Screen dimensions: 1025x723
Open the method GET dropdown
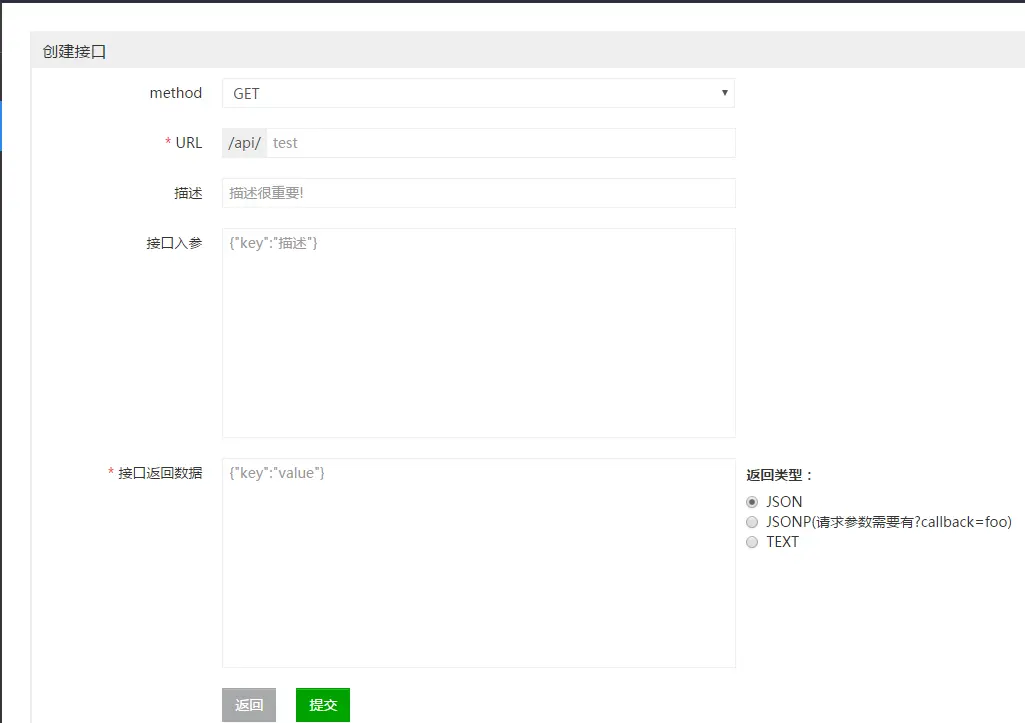click(x=479, y=93)
